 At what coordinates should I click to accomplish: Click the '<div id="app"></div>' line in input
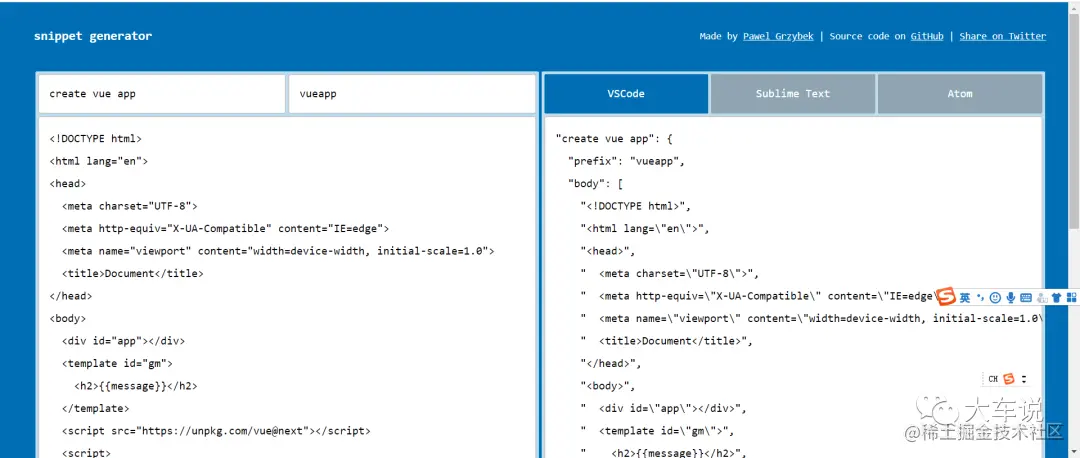123,341
